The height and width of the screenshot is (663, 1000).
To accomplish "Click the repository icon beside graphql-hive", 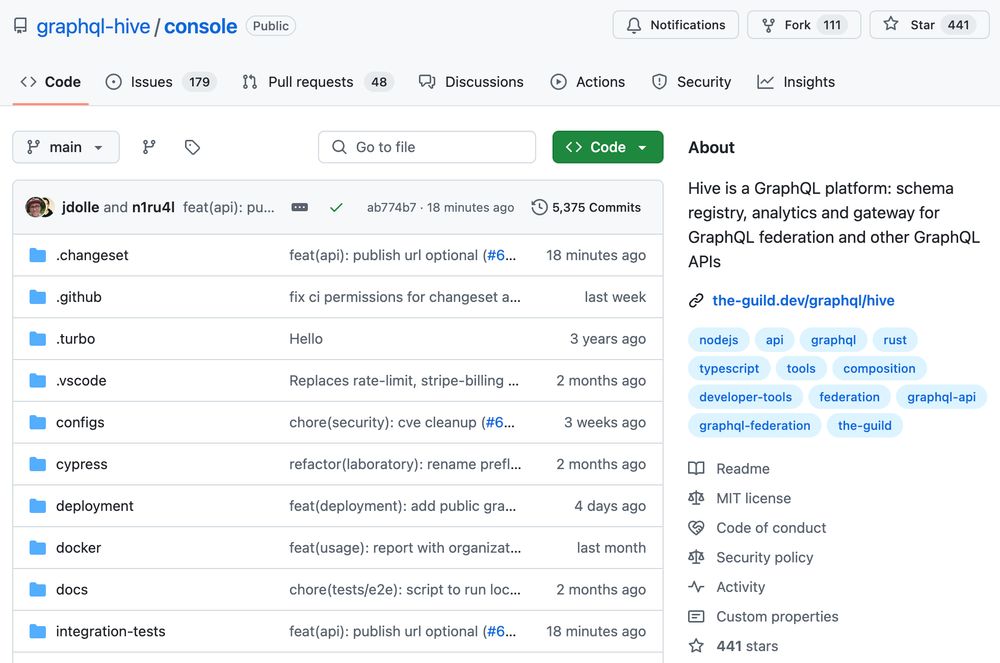I will click(x=20, y=26).
